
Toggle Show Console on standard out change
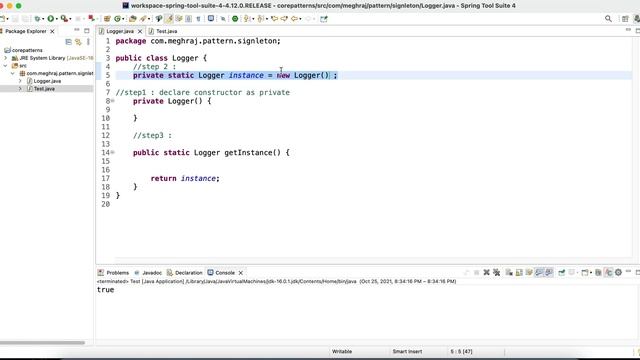pos(539,272)
